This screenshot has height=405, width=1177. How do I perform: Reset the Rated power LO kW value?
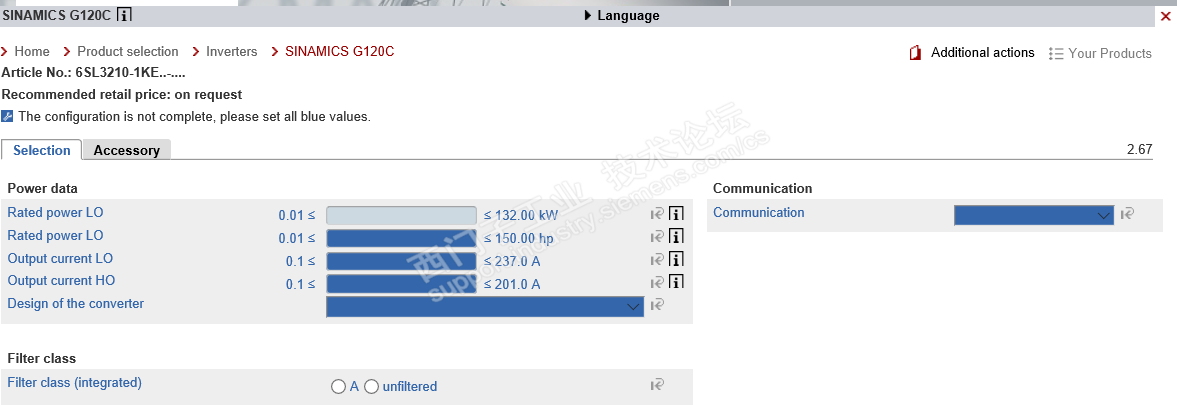[x=658, y=214]
